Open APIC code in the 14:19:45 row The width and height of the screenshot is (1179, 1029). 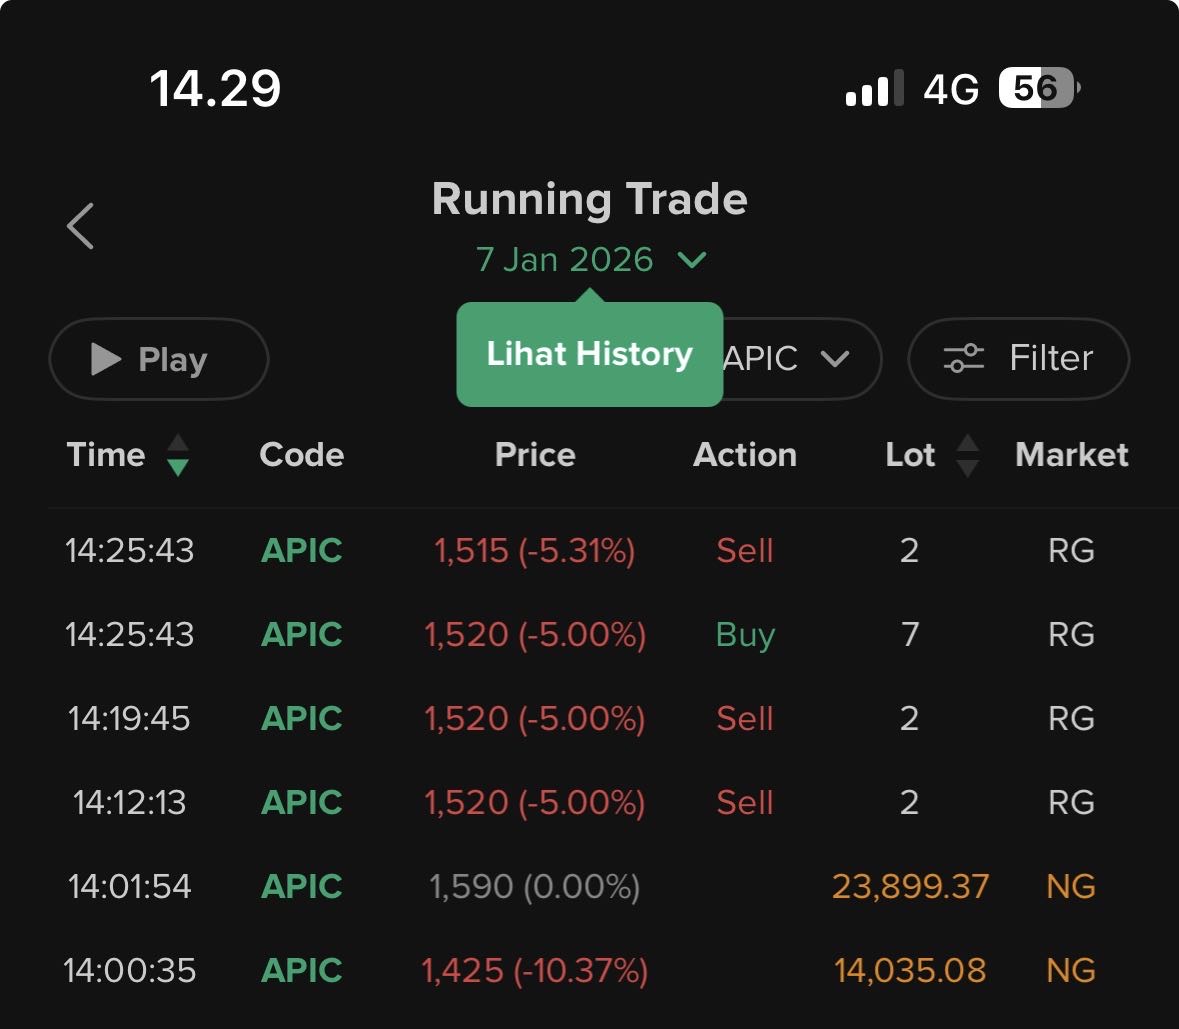pyautogui.click(x=301, y=719)
